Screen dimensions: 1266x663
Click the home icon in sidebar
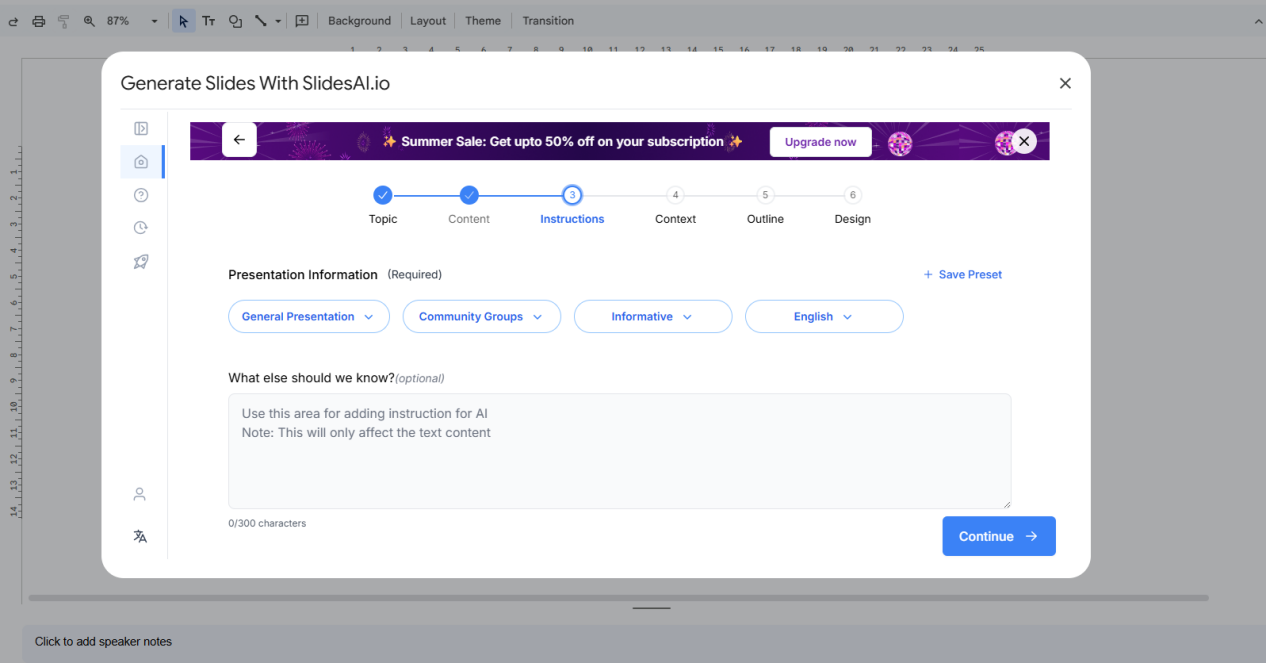click(141, 162)
